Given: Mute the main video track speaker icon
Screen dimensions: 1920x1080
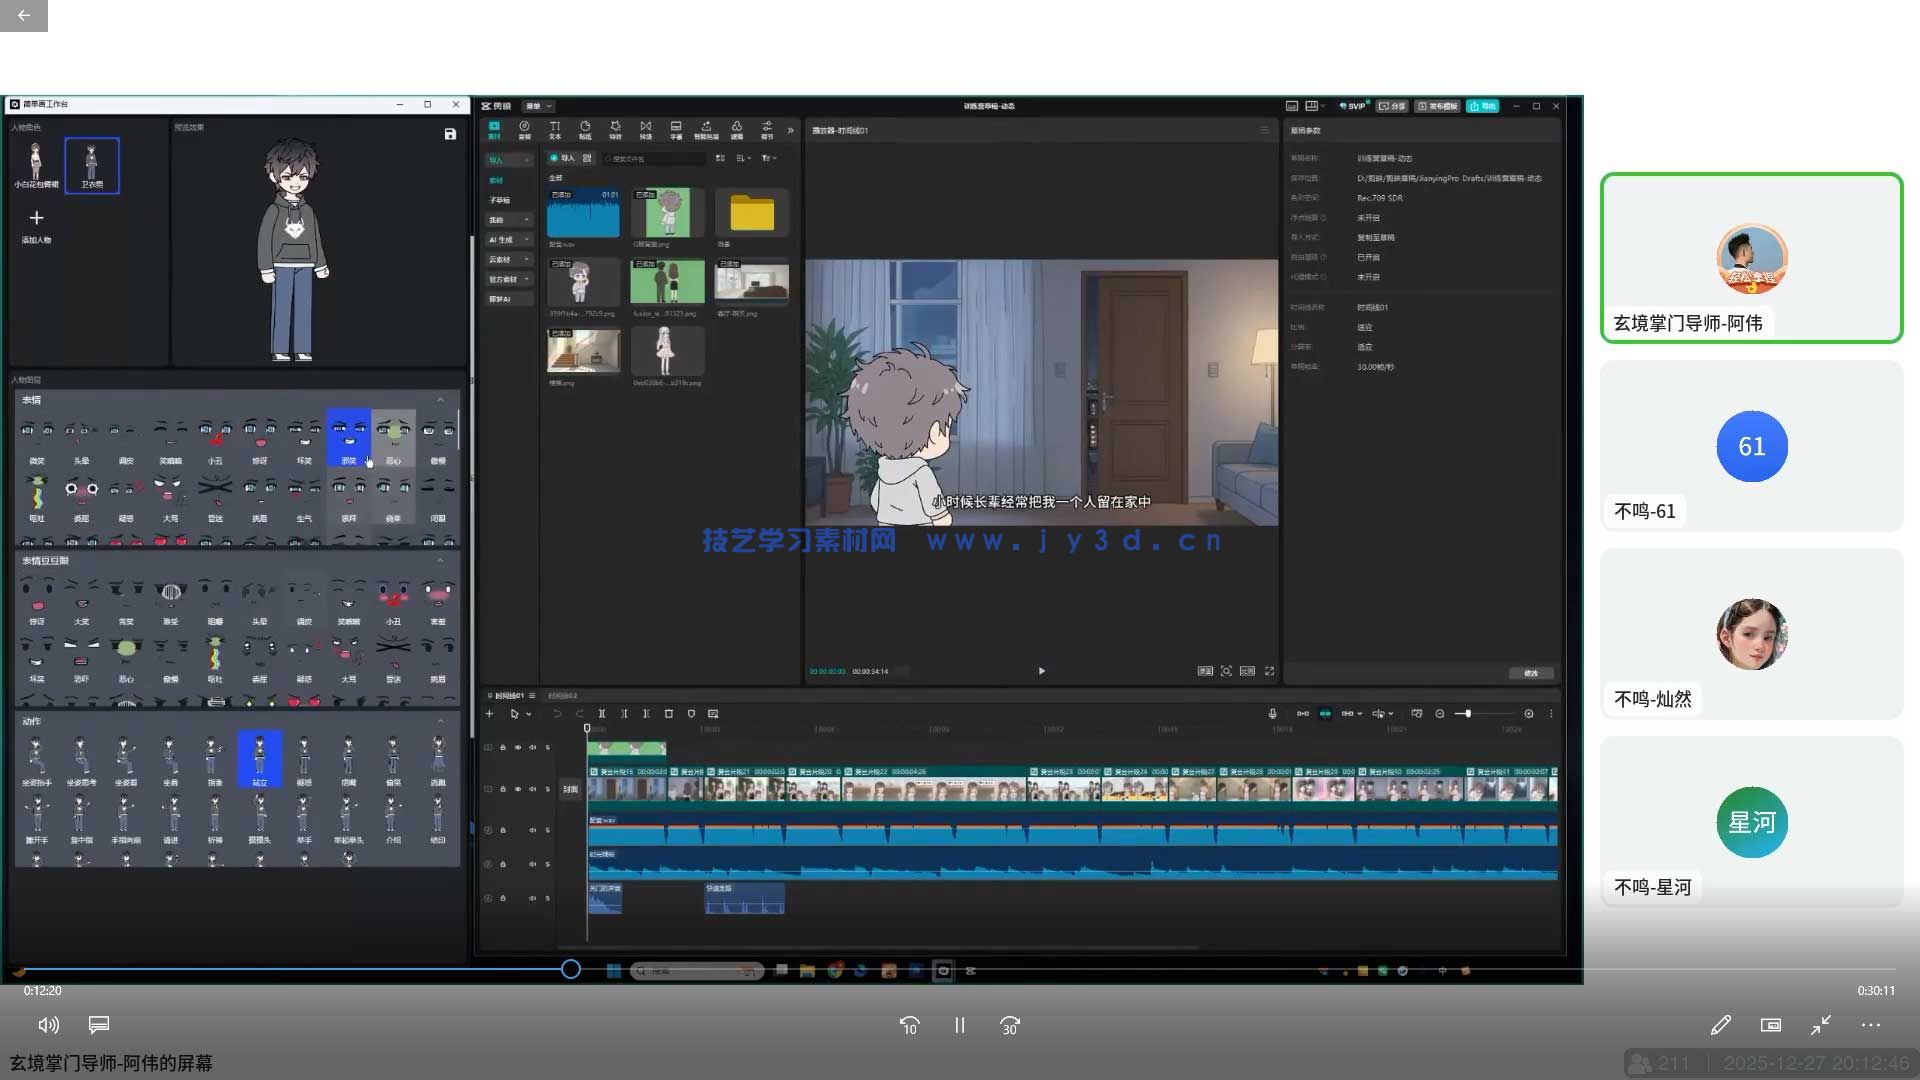Looking at the screenshot, I should click(532, 789).
